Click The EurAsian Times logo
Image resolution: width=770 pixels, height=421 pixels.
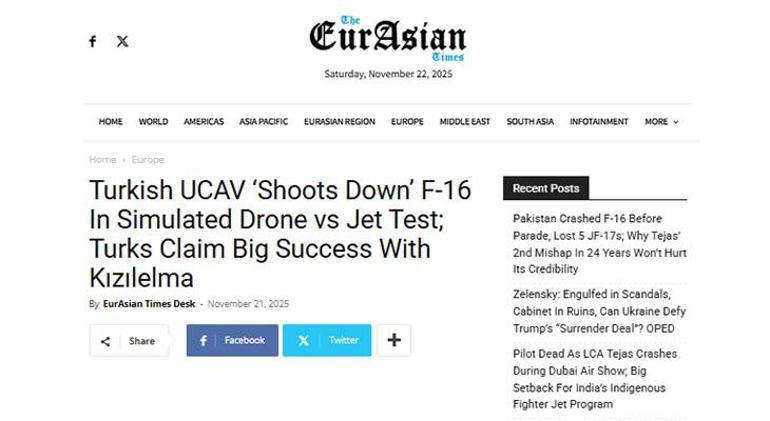click(x=387, y=40)
